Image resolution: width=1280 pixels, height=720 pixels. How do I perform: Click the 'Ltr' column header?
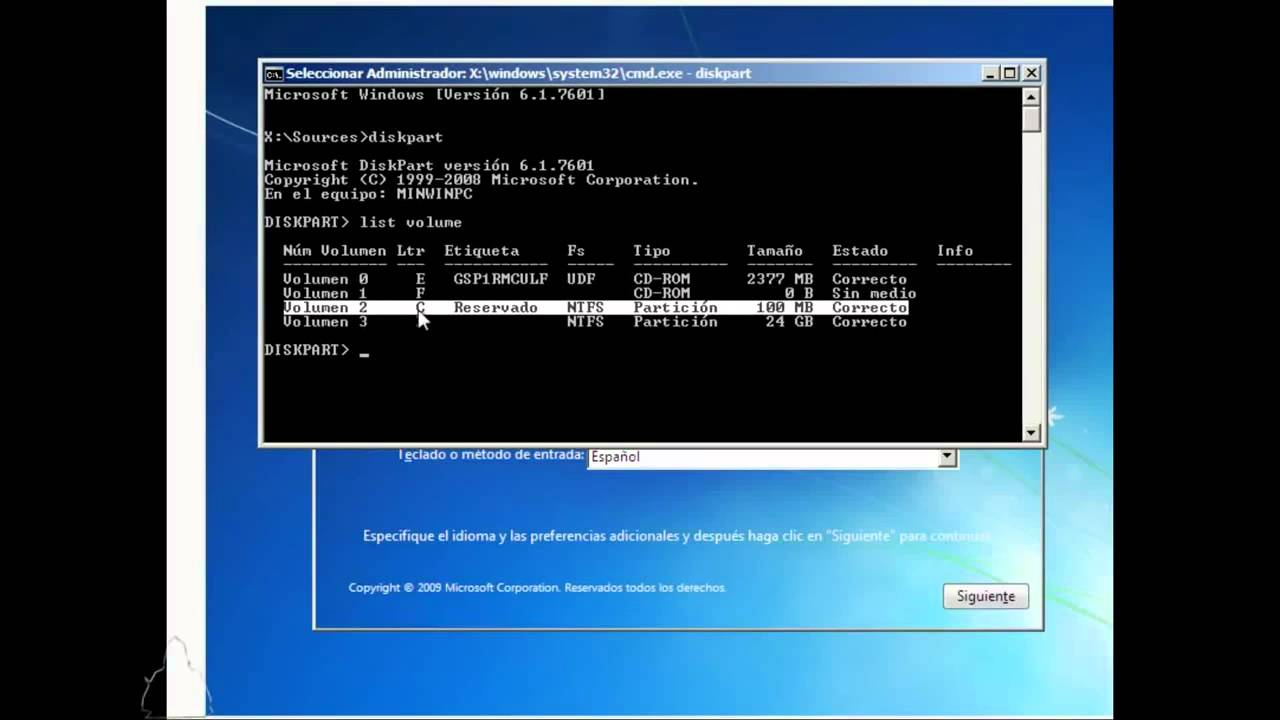pos(410,251)
